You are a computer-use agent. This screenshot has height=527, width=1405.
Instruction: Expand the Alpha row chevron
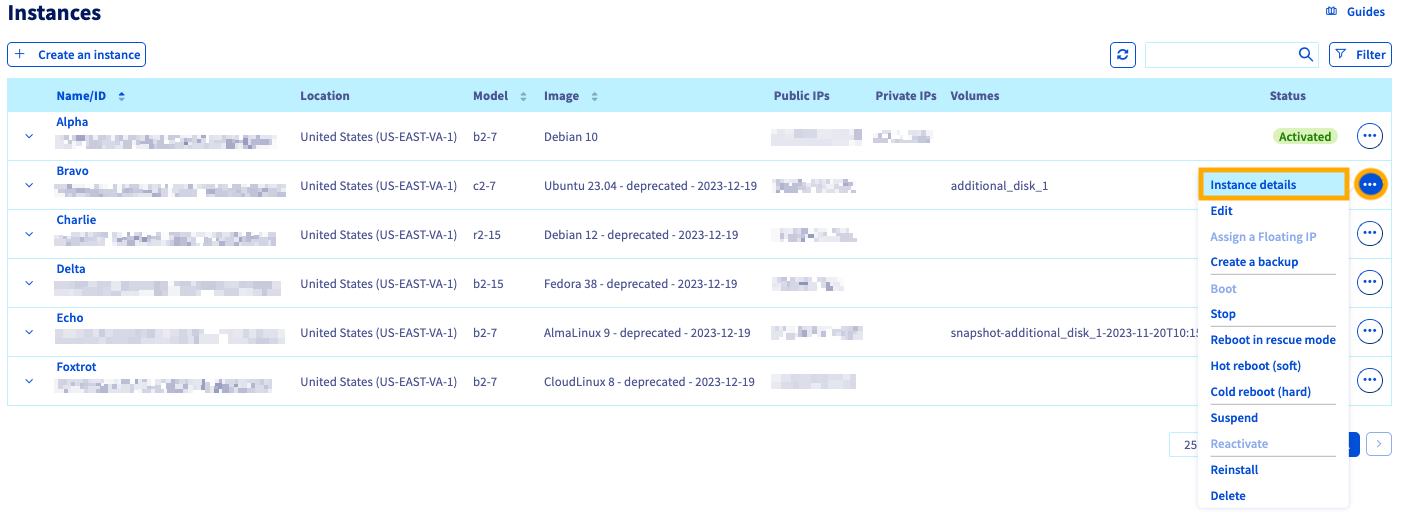click(x=29, y=136)
